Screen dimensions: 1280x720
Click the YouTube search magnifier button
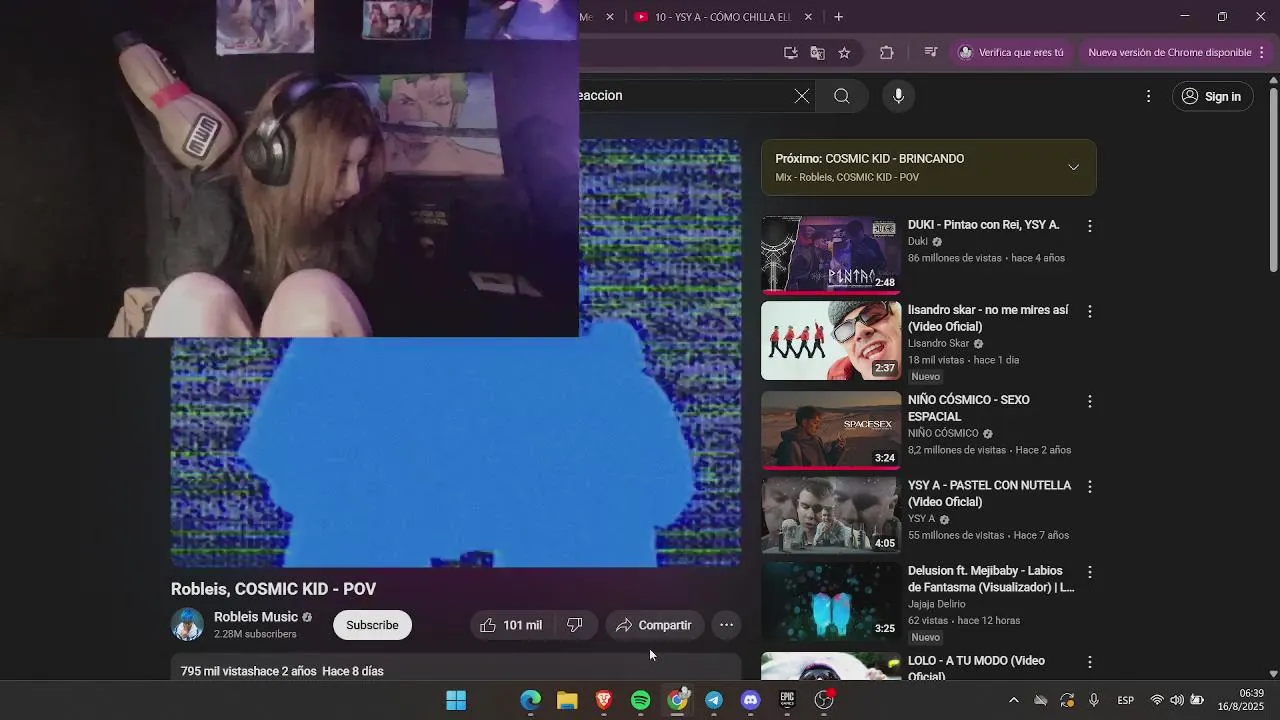pos(842,96)
